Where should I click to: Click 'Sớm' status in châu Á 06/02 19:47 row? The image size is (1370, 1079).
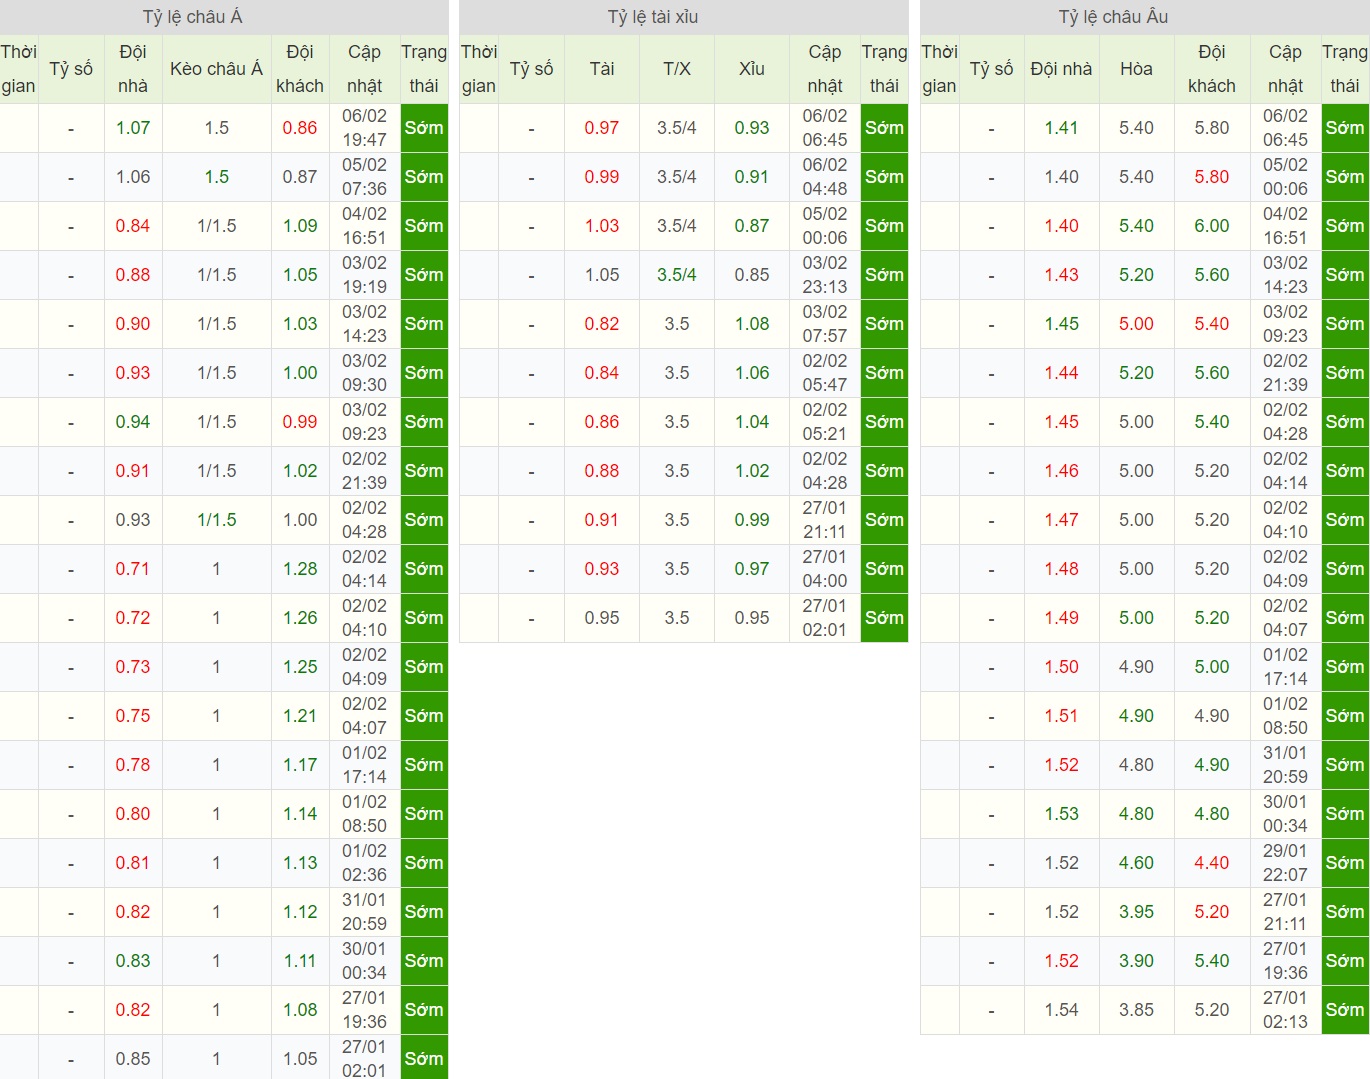(424, 128)
